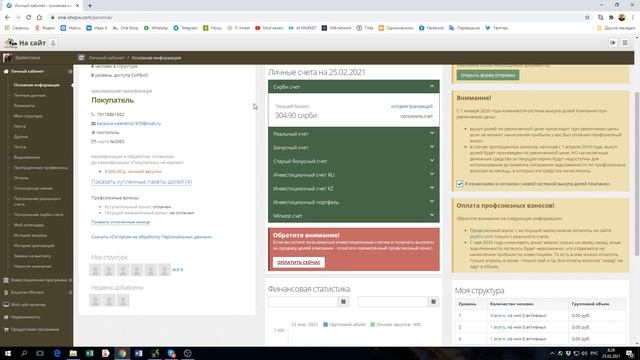Viewport: 640px width, 360px height.
Task: Open the Facebook bookmark
Action: (x=431, y=28)
